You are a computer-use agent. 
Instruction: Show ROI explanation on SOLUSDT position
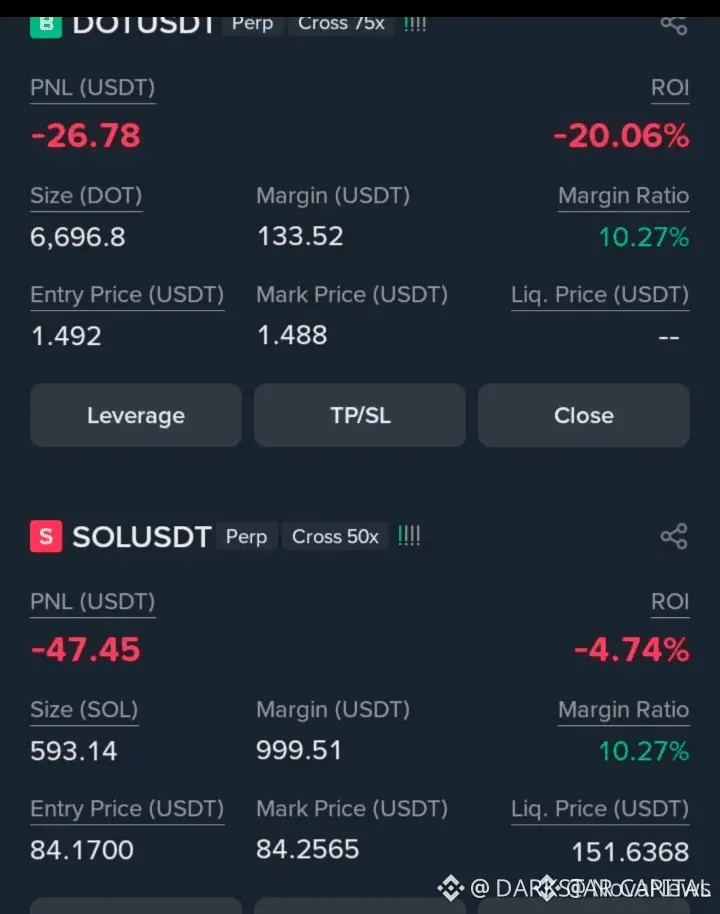670,602
